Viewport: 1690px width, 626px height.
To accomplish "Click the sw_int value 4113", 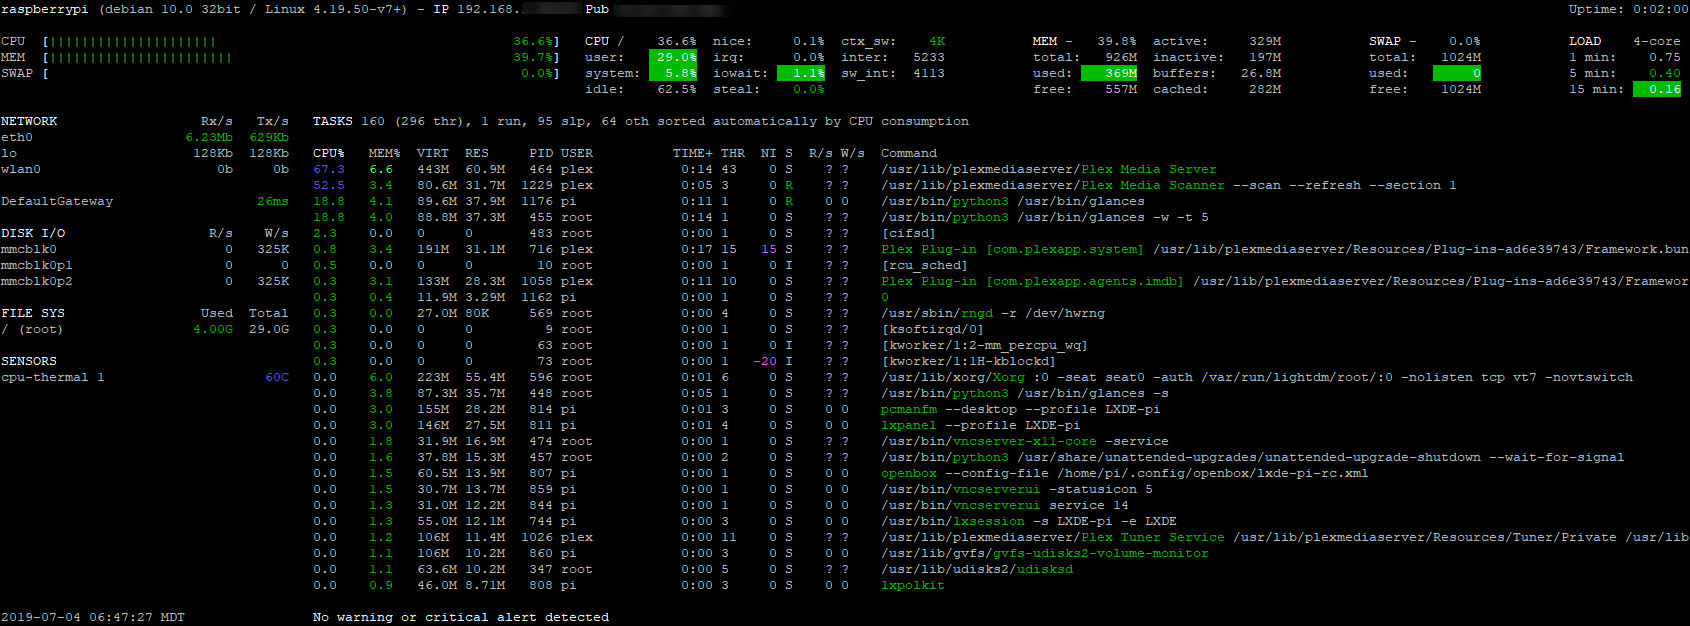I will pyautogui.click(x=929, y=74).
